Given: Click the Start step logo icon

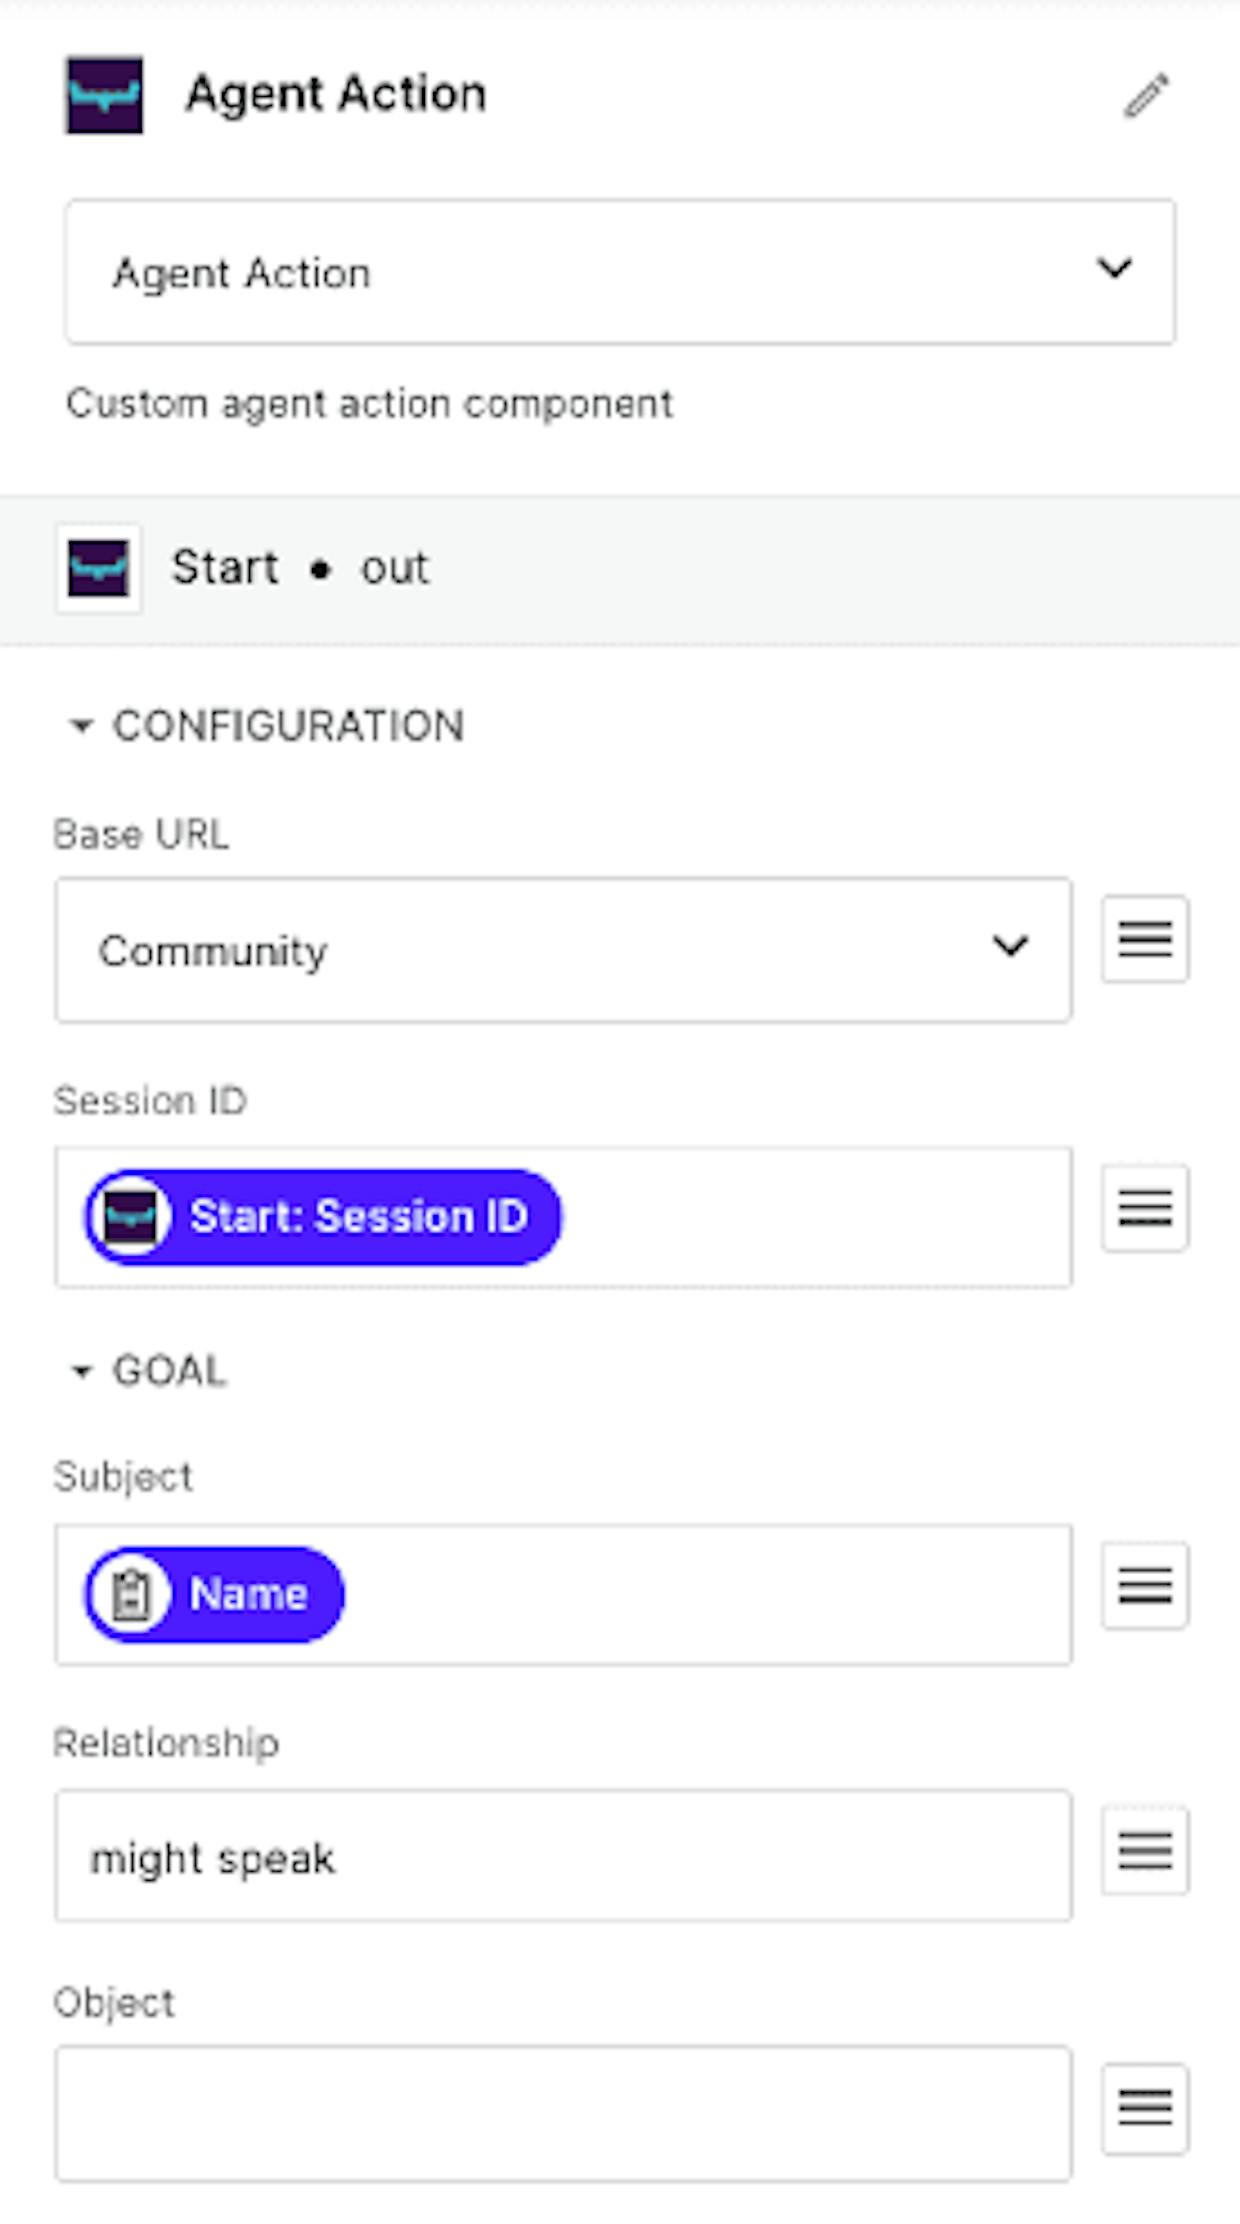Looking at the screenshot, I should click(98, 568).
